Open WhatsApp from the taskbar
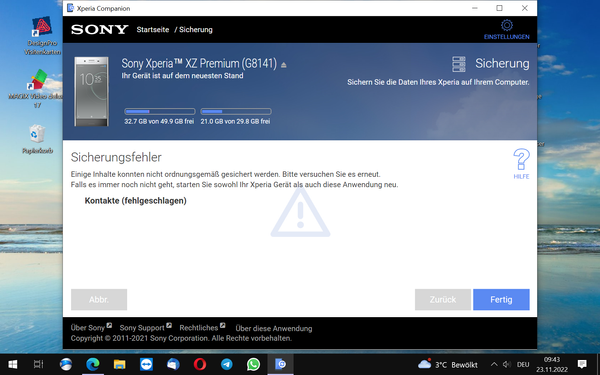 coord(253,364)
